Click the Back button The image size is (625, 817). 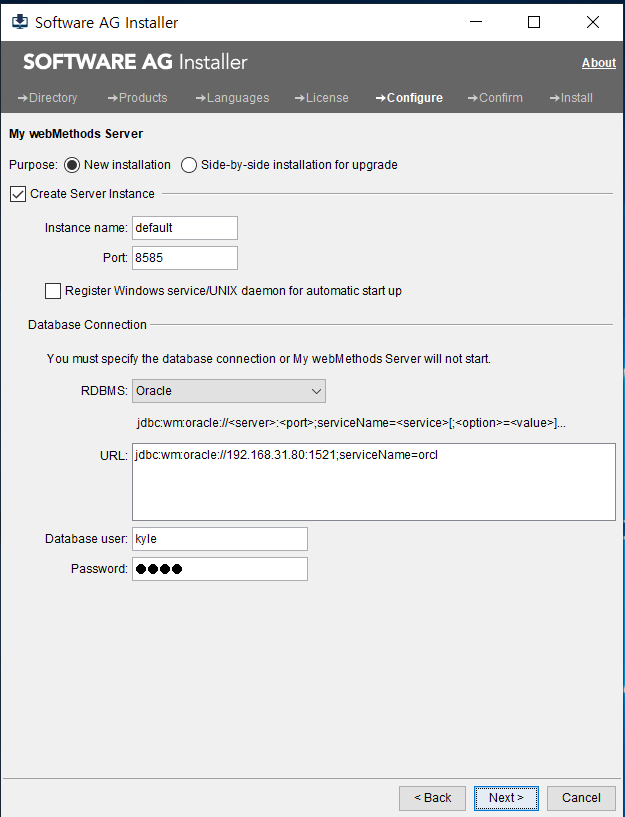[432, 798]
